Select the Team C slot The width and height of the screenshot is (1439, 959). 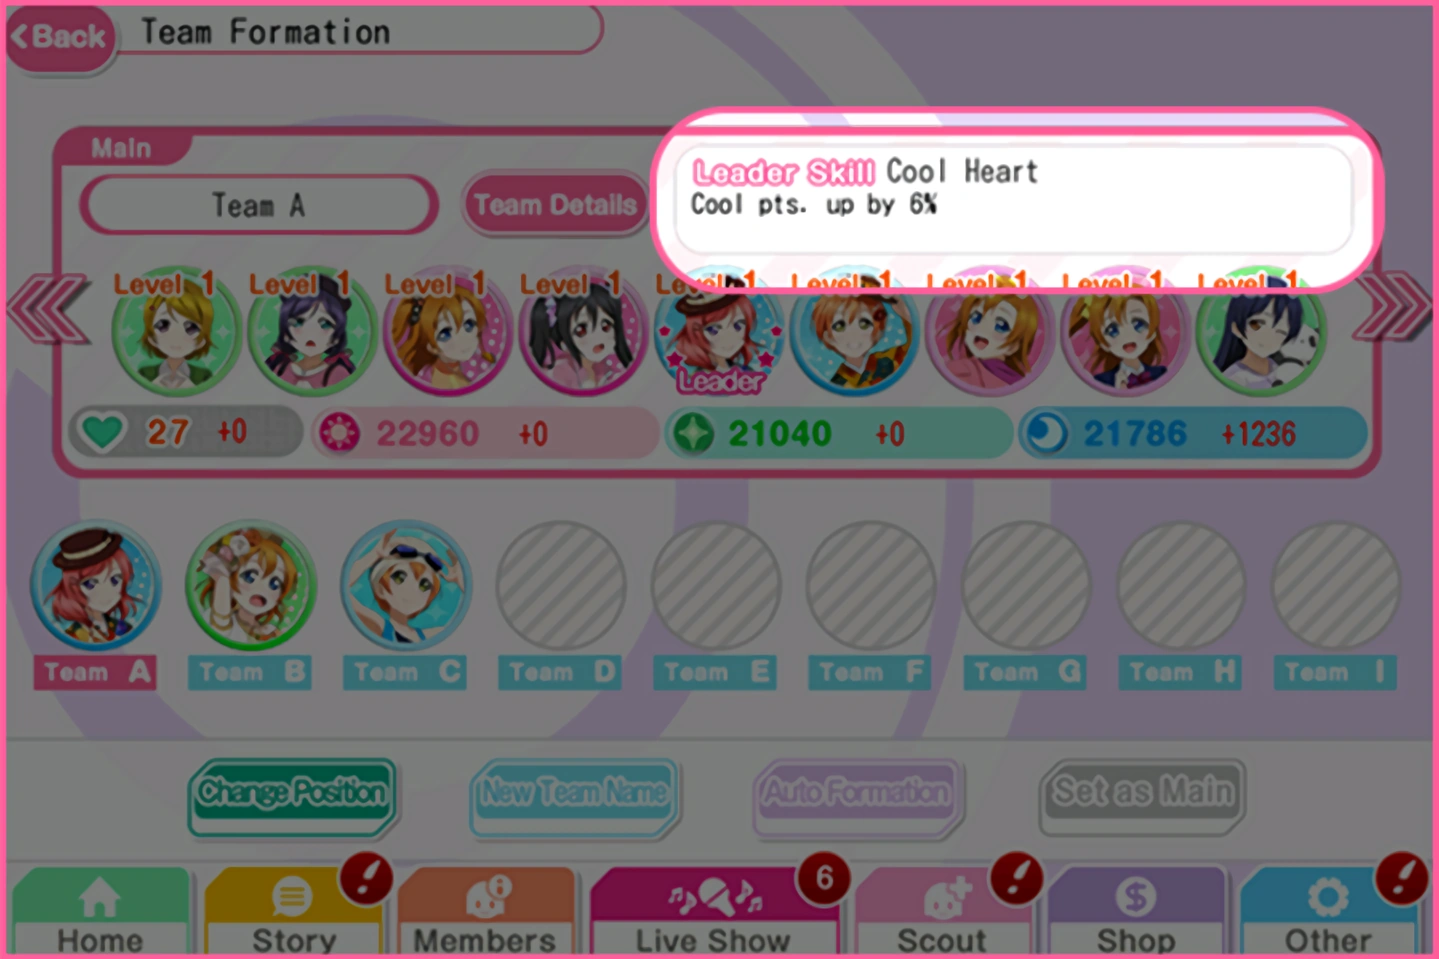click(x=405, y=605)
